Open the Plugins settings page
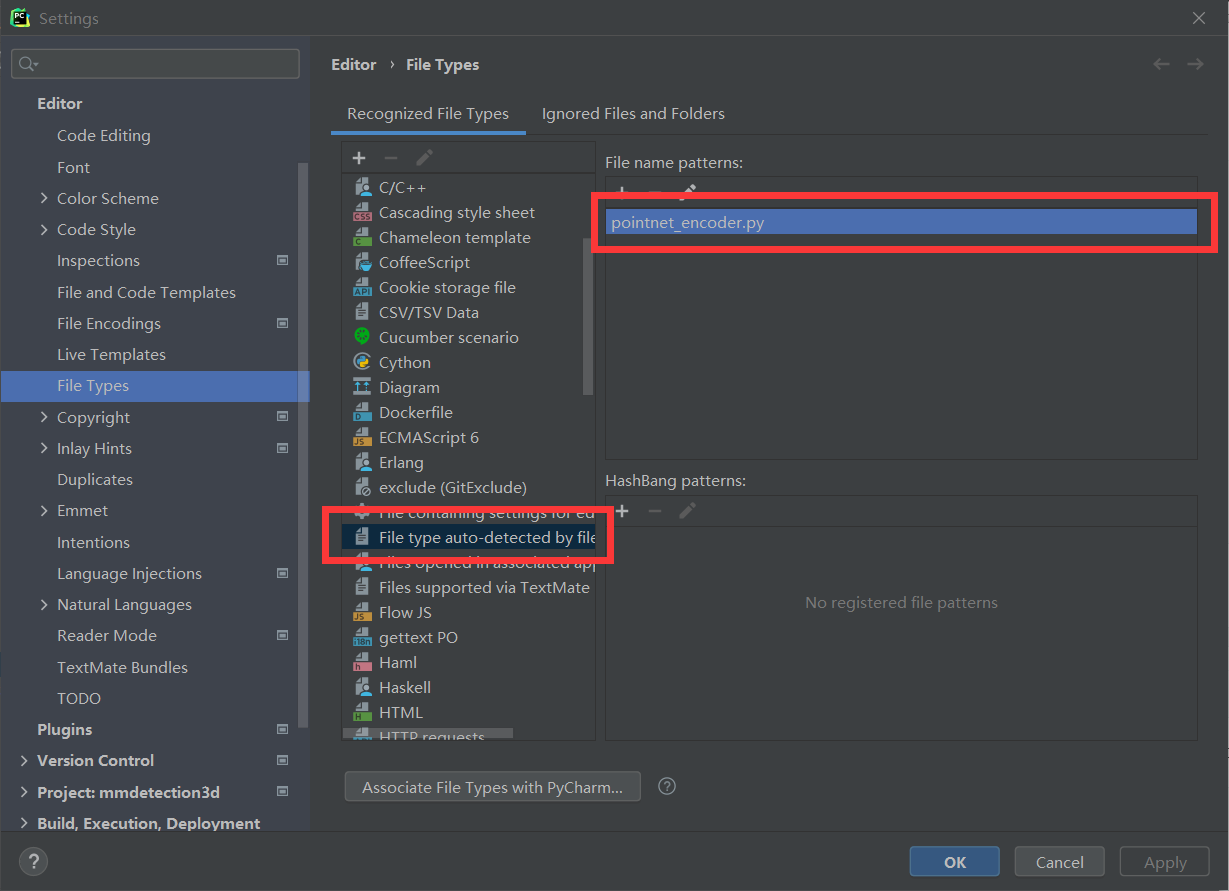This screenshot has width=1229, height=891. [x=64, y=729]
